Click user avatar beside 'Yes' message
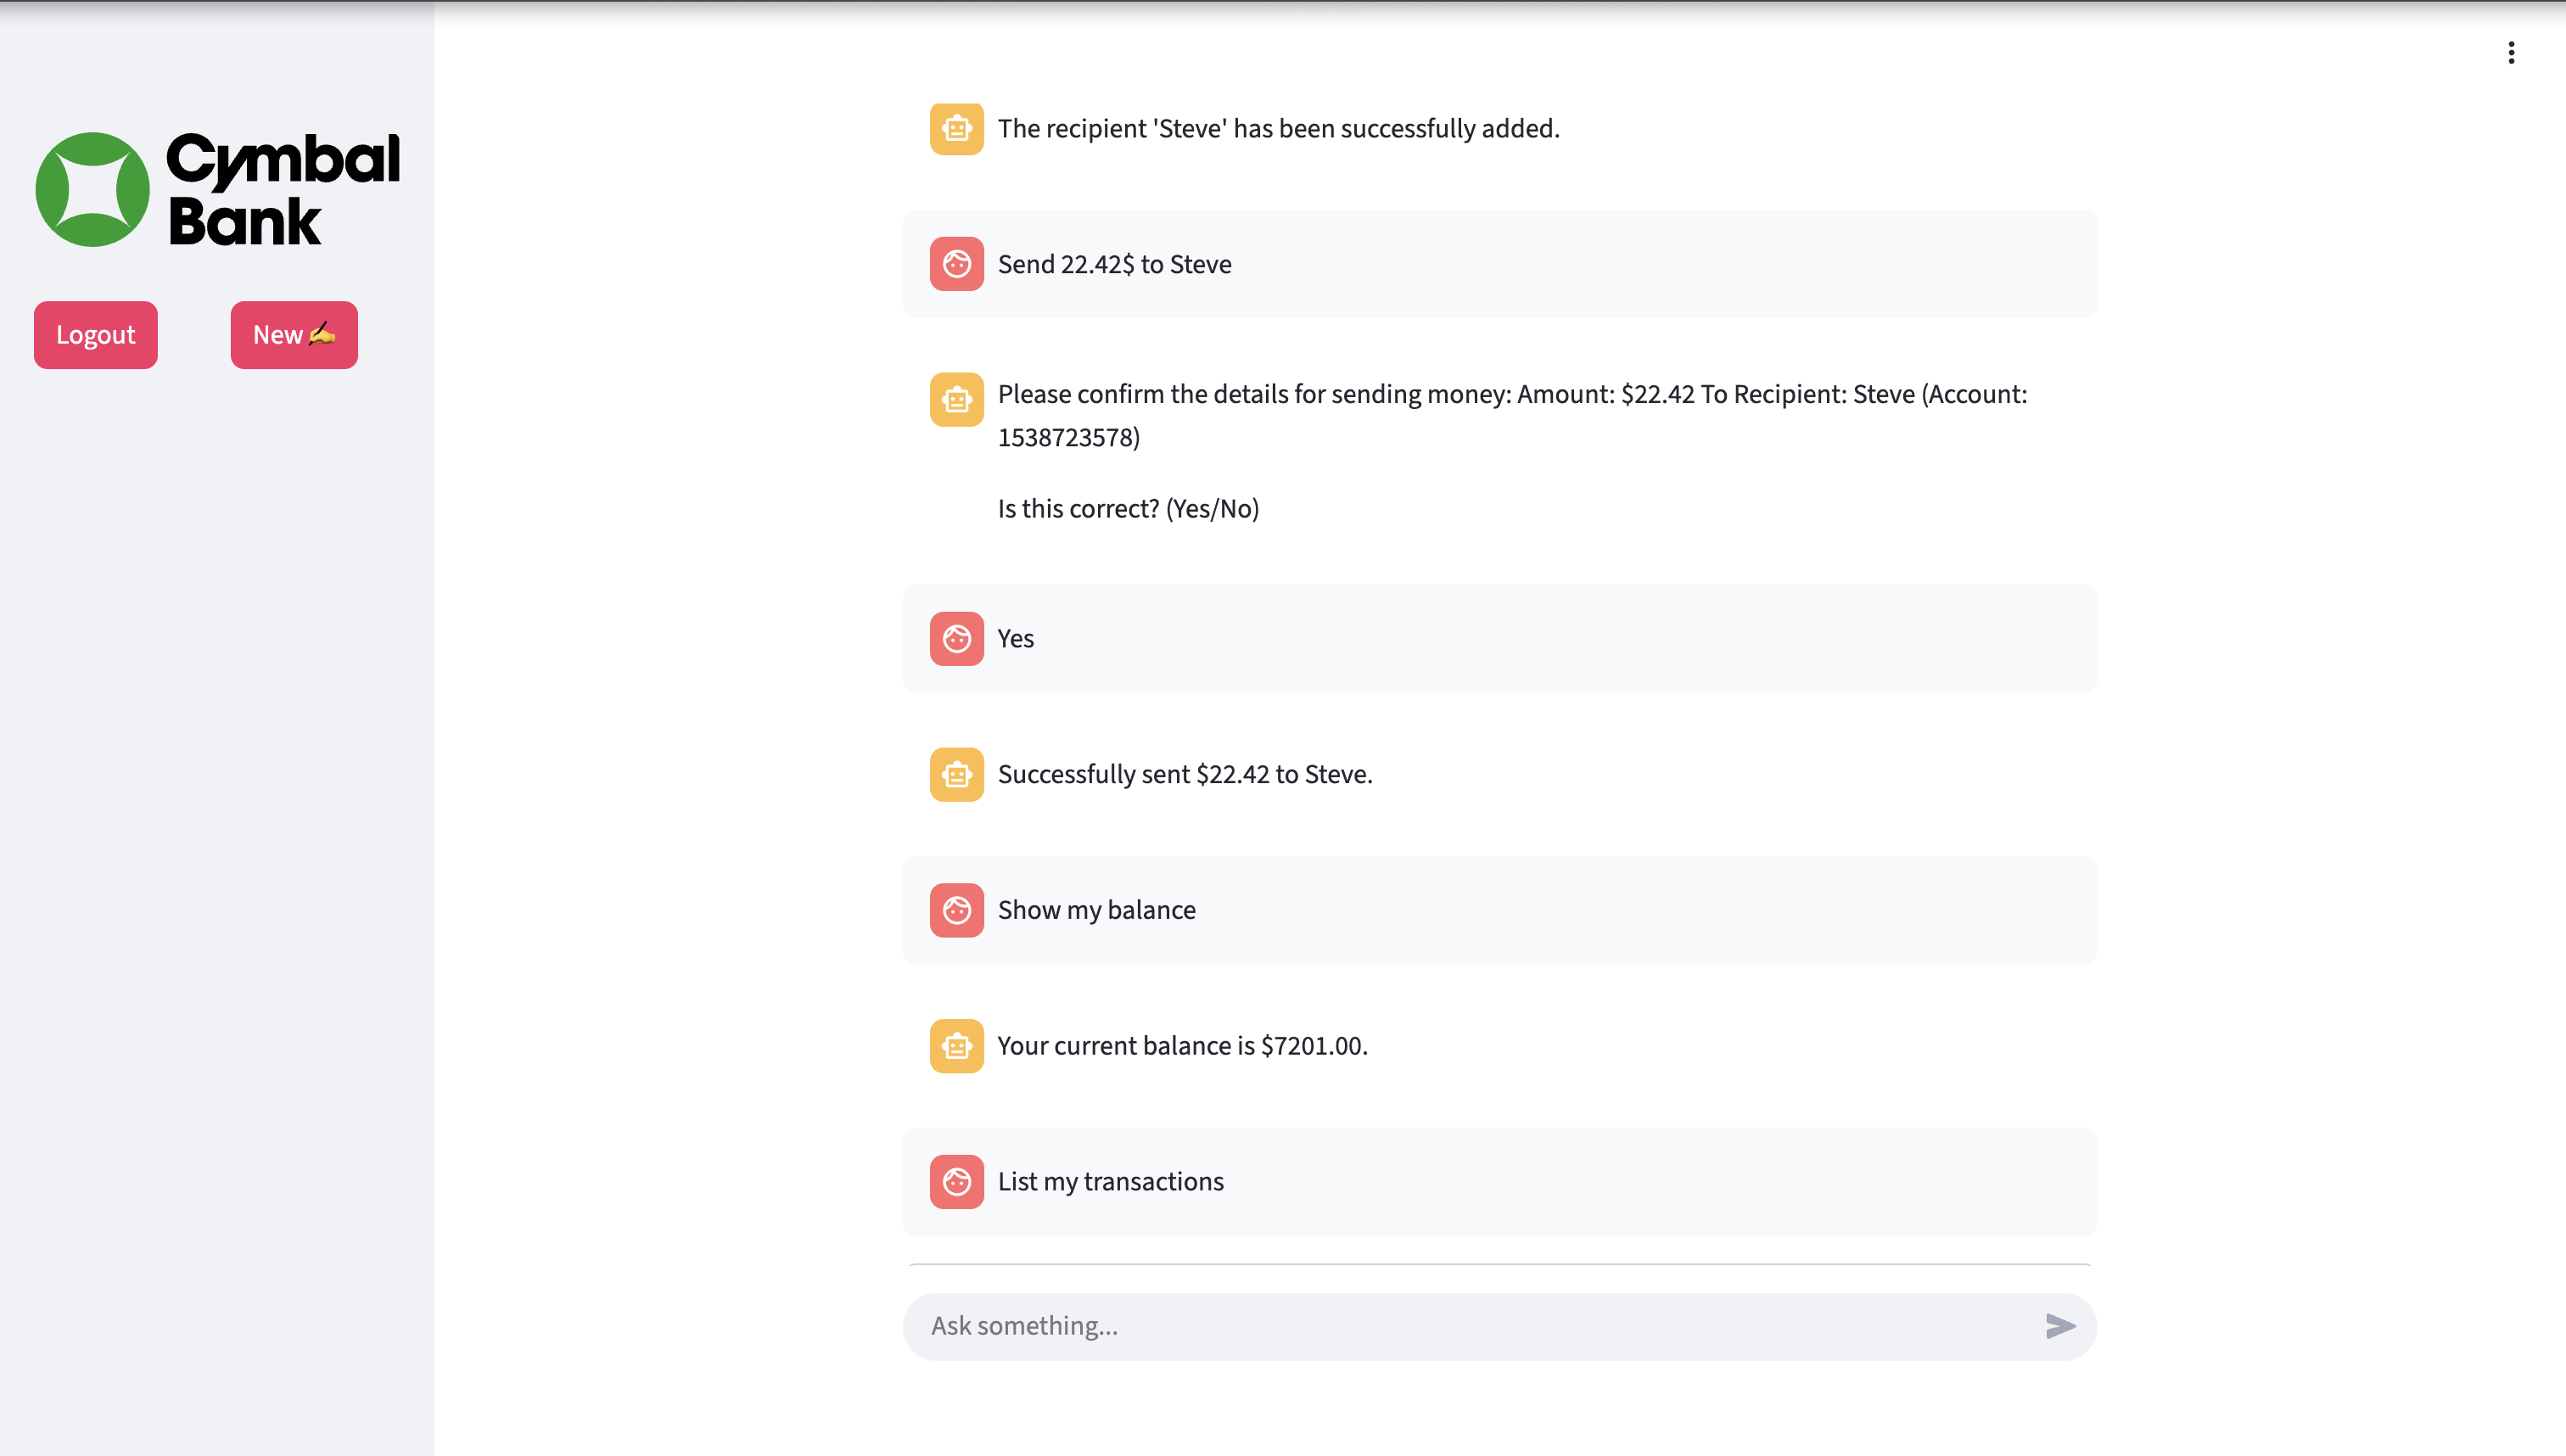The height and width of the screenshot is (1456, 2566). [x=956, y=639]
